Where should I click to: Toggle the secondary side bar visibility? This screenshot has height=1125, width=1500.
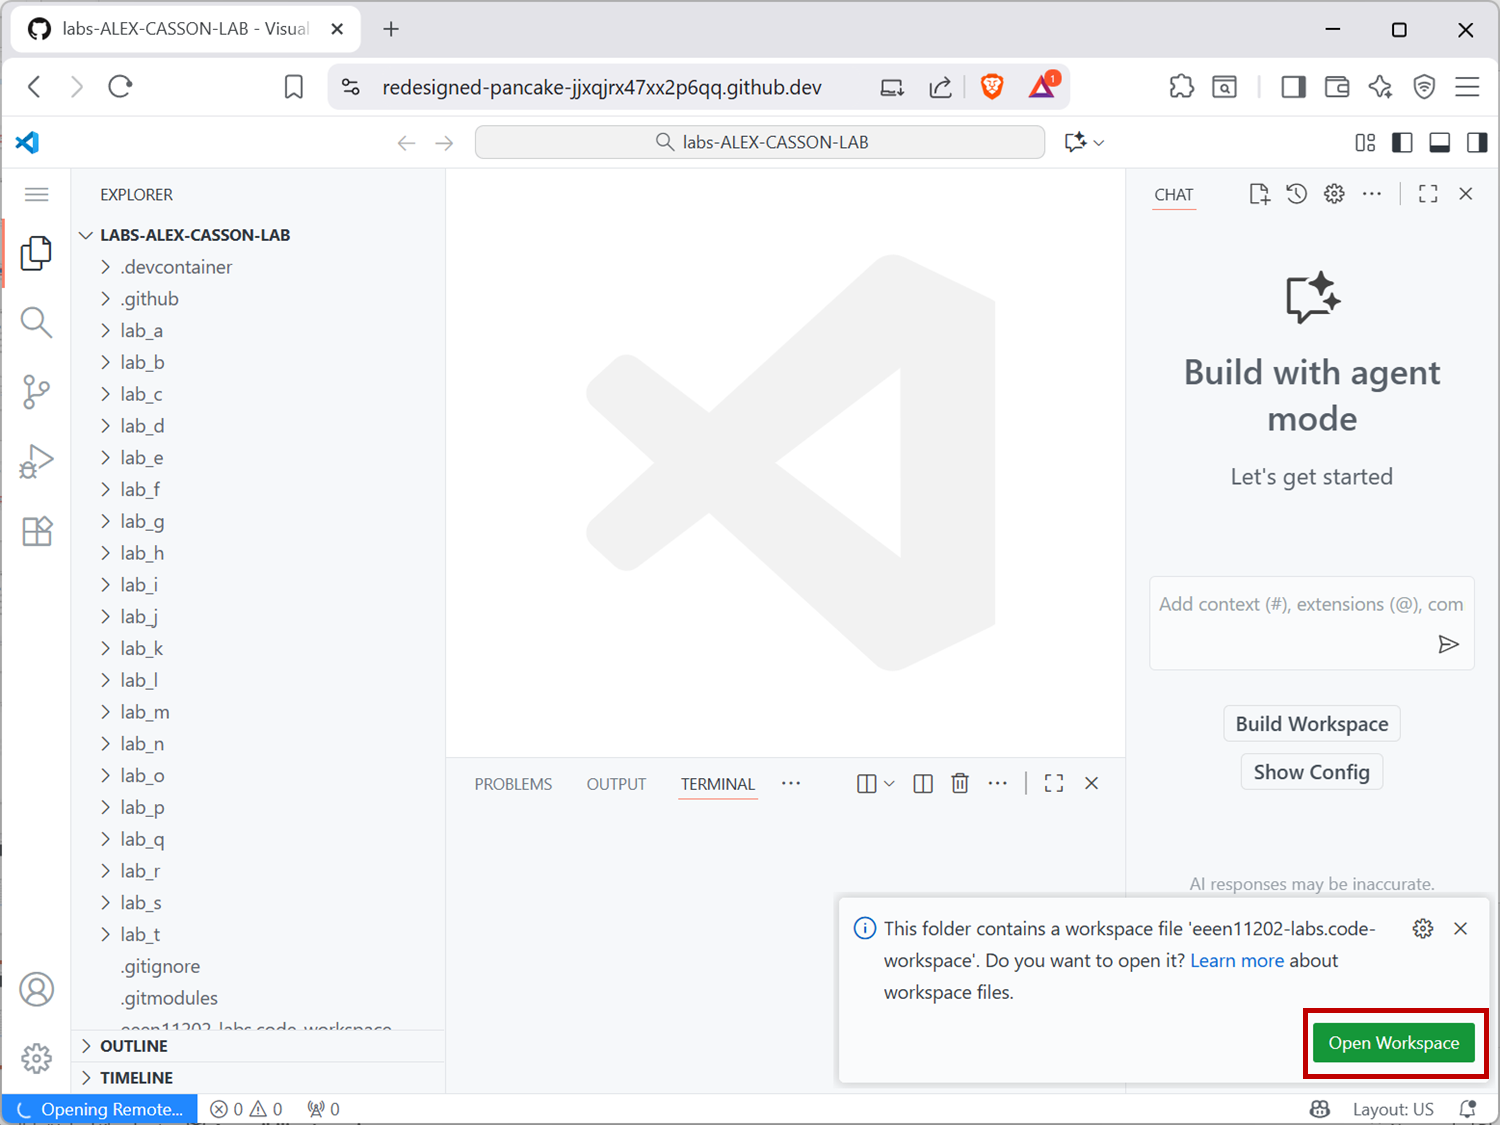(1477, 143)
